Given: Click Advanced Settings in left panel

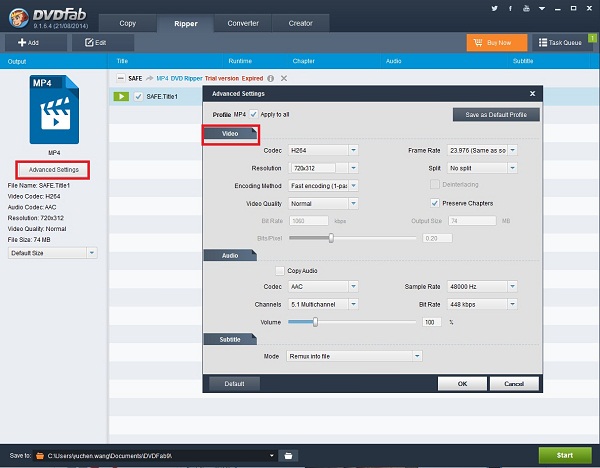Looking at the screenshot, I should coord(54,170).
